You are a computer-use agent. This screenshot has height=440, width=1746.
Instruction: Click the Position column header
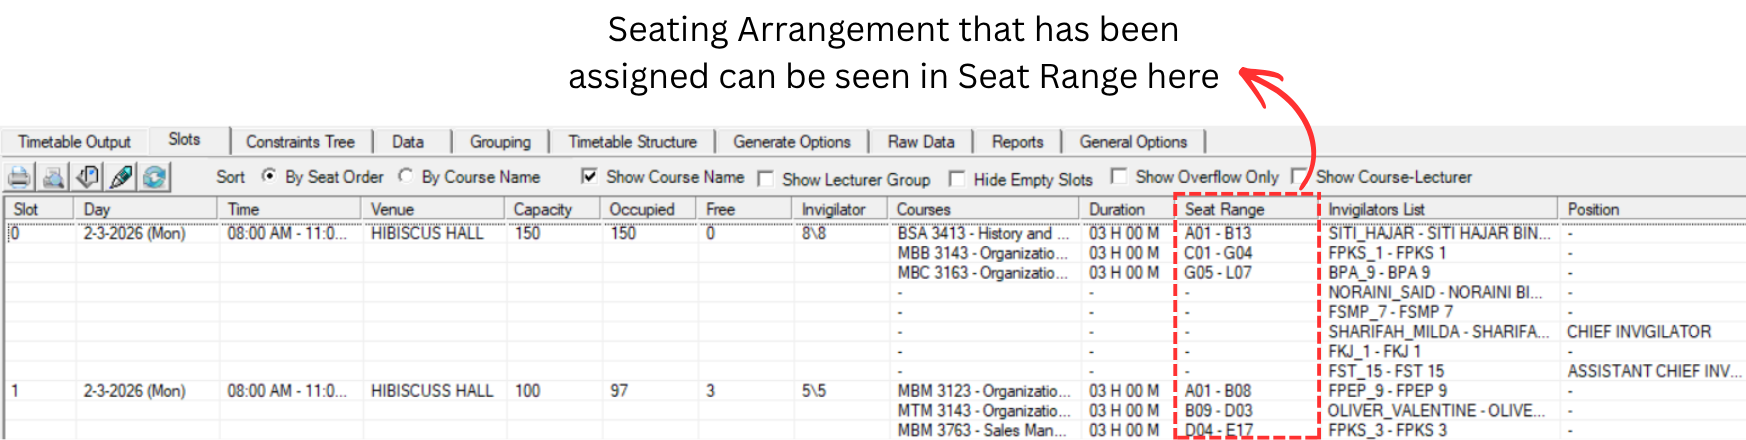coord(1650,209)
